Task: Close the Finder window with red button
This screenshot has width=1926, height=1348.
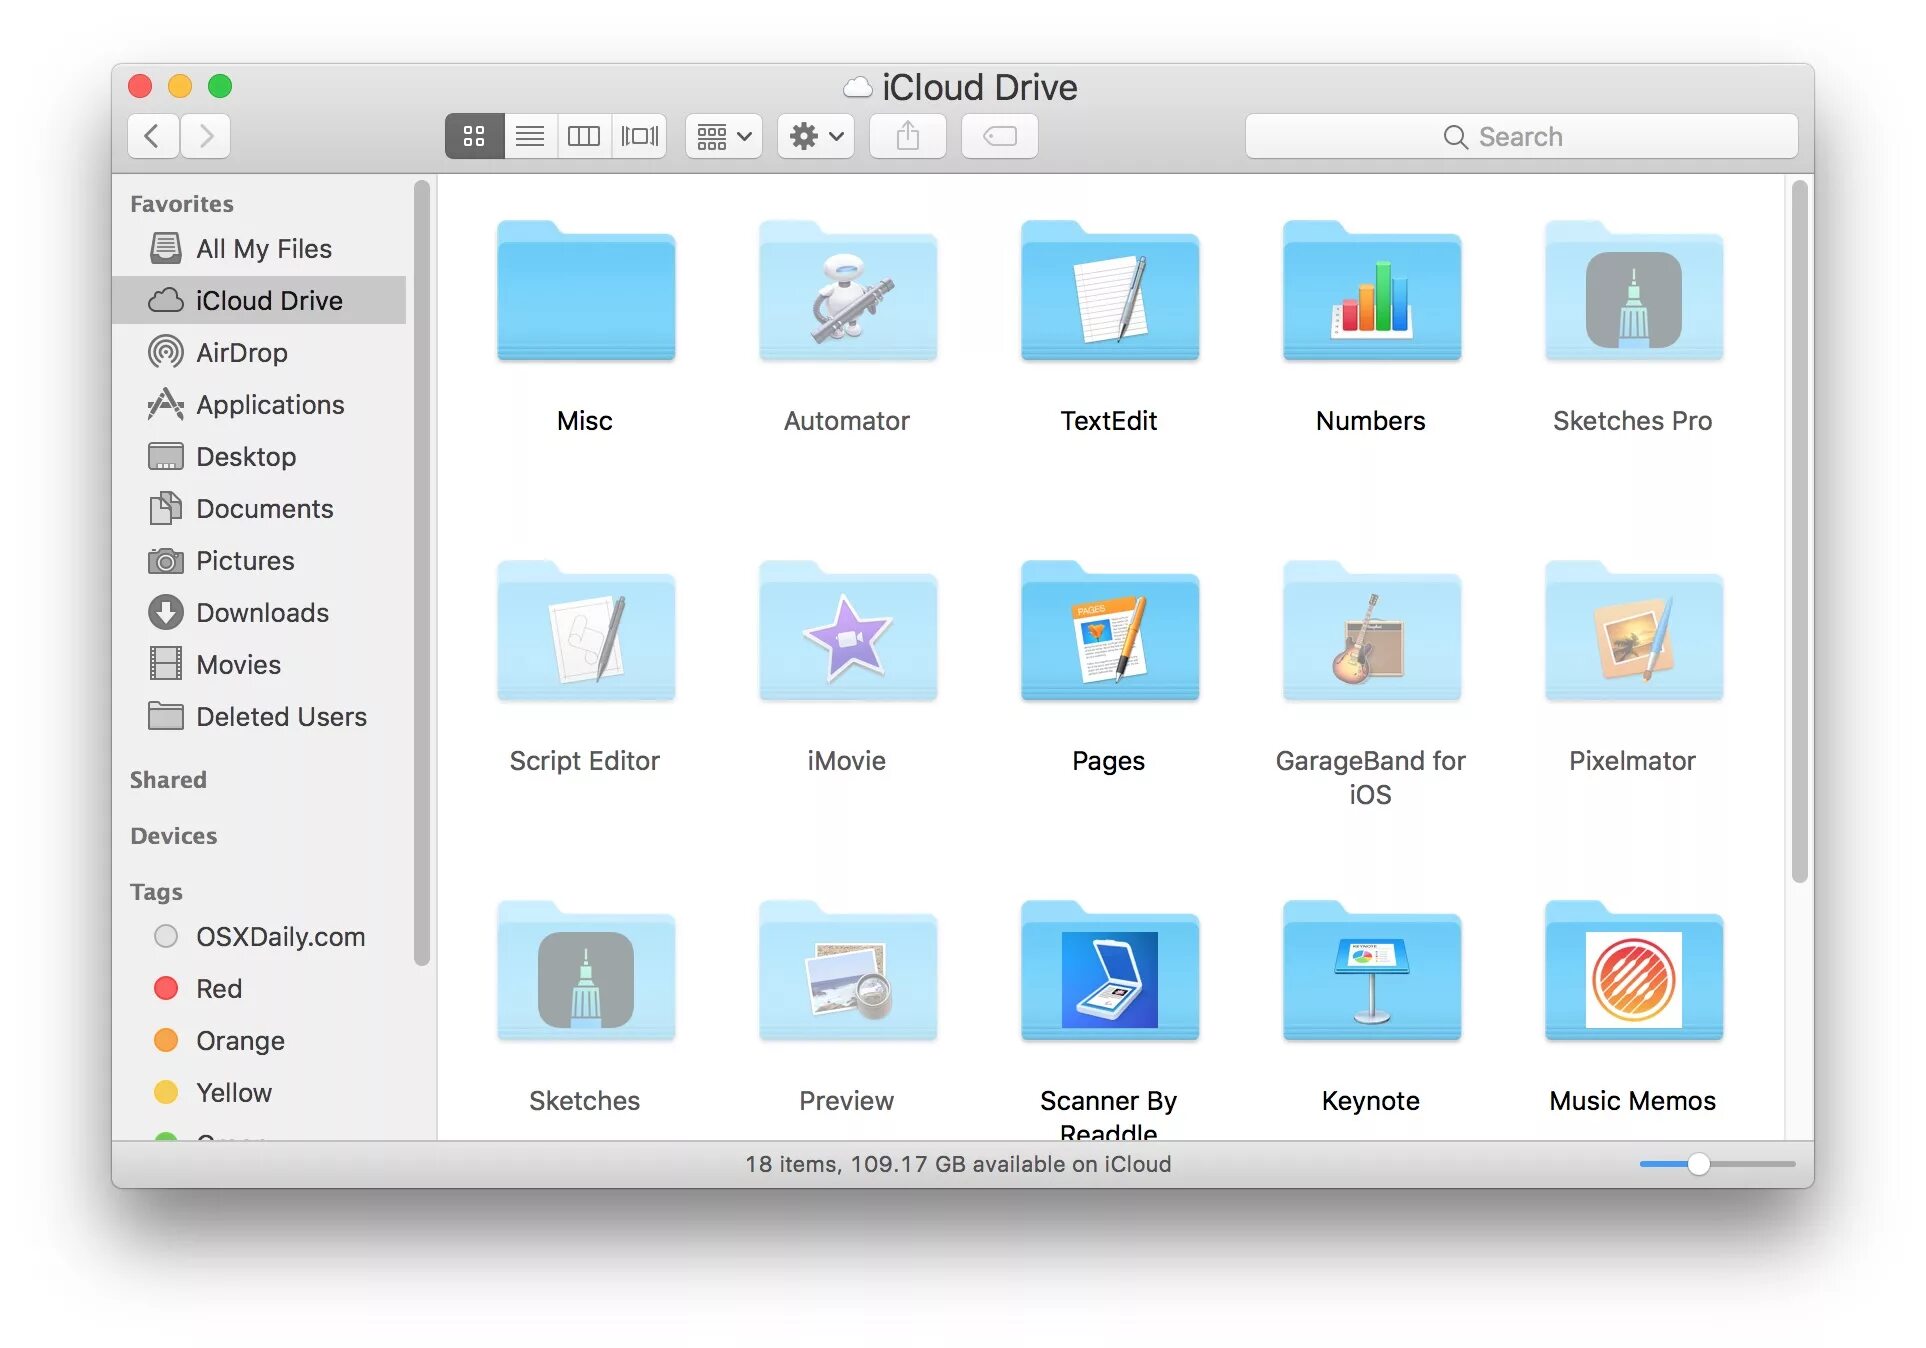Action: point(140,86)
